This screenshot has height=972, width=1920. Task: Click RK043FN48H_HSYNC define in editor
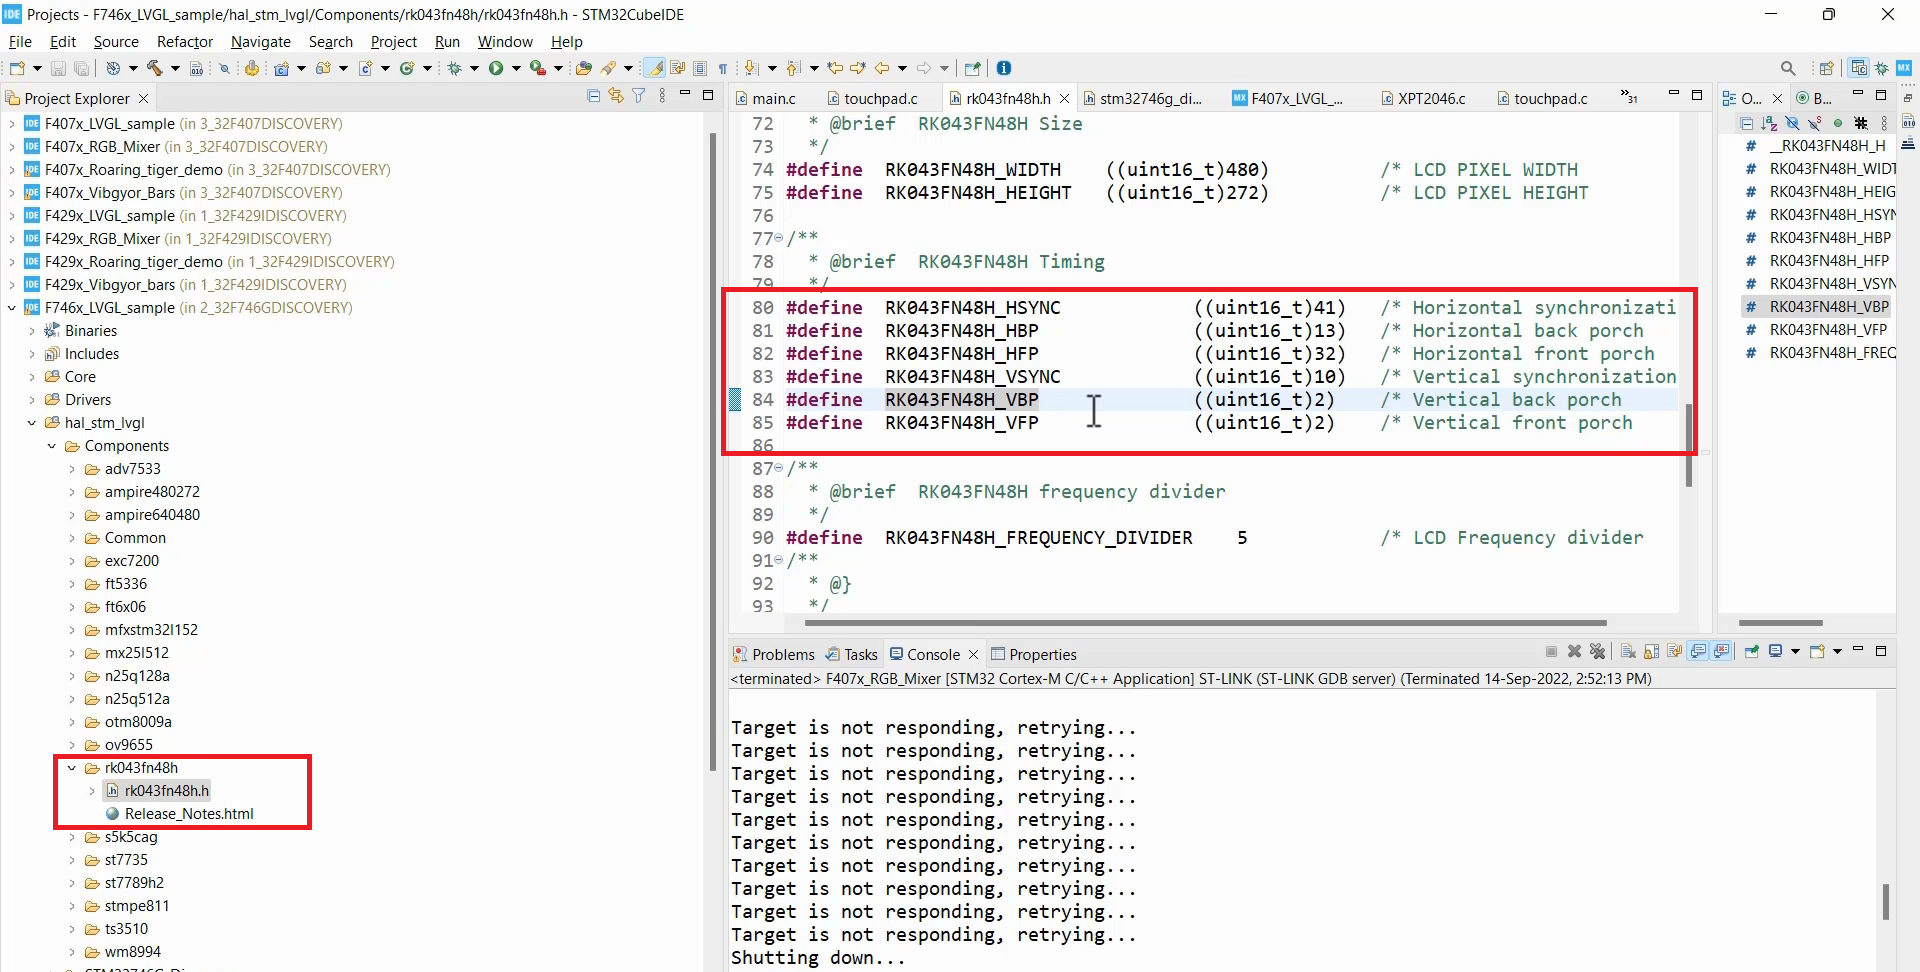point(972,308)
